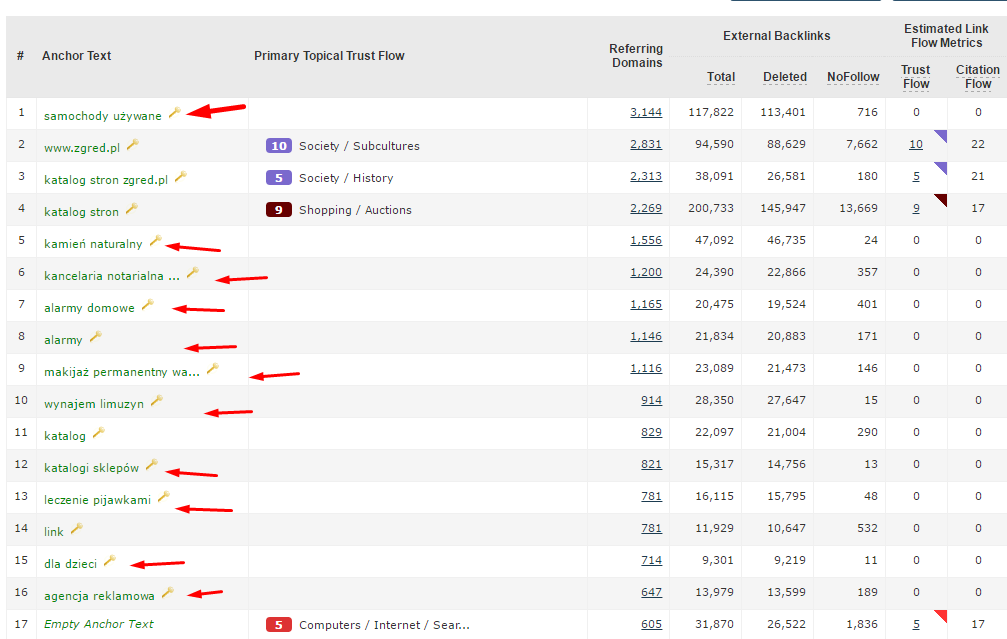Click the key icon beside 'kancelaria notarialna ...'
The height and width of the screenshot is (639, 1007).
click(193, 273)
